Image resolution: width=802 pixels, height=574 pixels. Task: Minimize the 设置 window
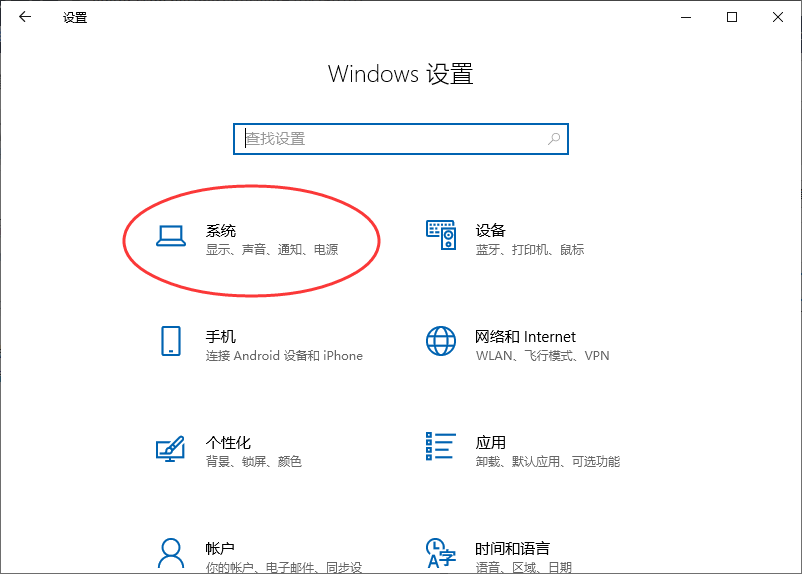(686, 17)
